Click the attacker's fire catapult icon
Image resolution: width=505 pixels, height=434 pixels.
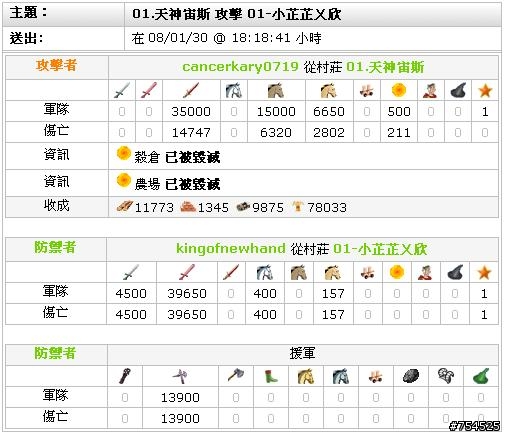click(x=399, y=90)
